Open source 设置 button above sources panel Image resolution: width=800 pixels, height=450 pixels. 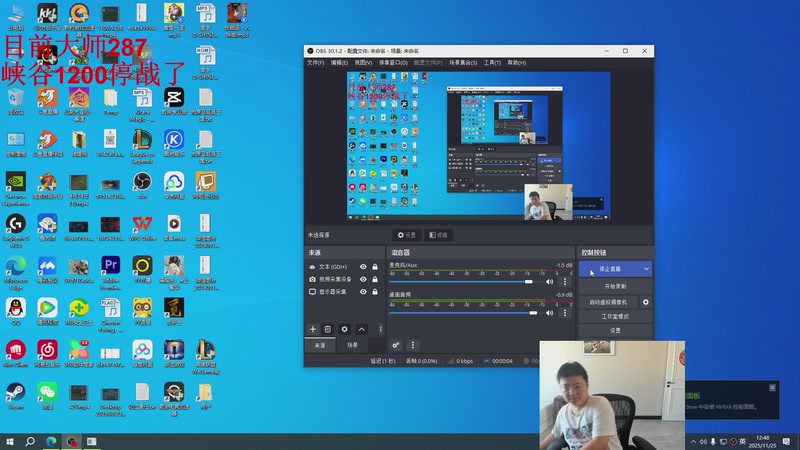[x=407, y=235]
